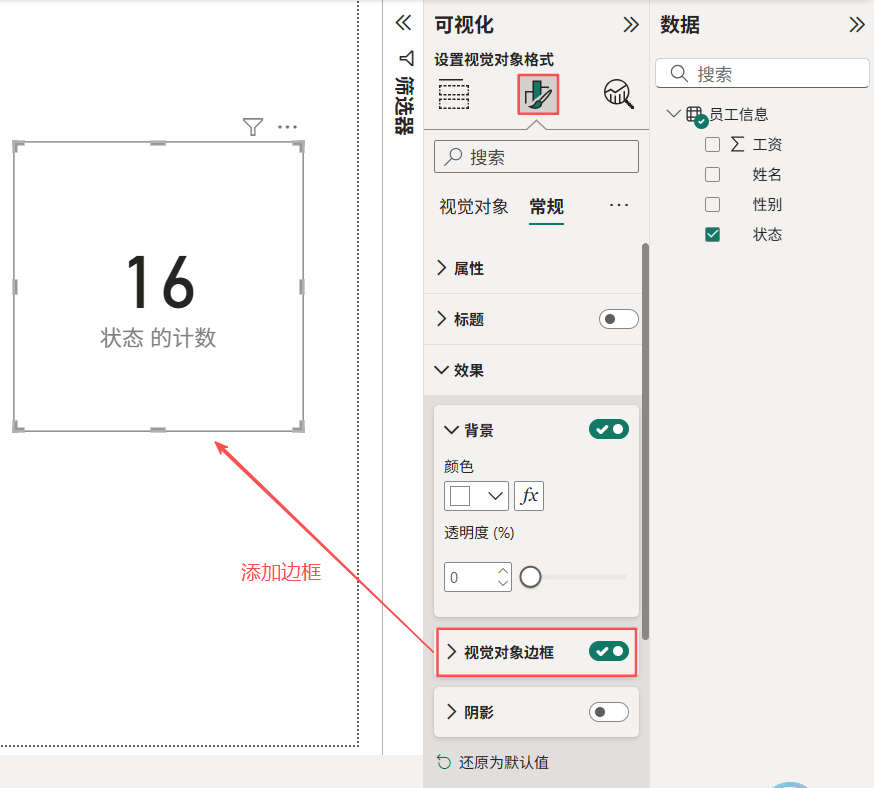Click the 工资 field name
The width and height of the screenshot is (874, 788).
pos(767,144)
